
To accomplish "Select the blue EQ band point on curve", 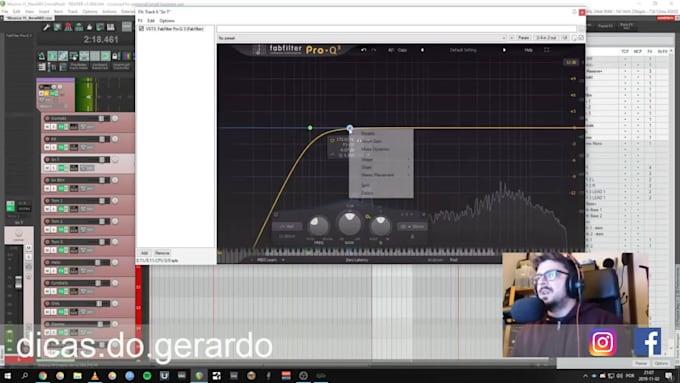I will (350, 128).
